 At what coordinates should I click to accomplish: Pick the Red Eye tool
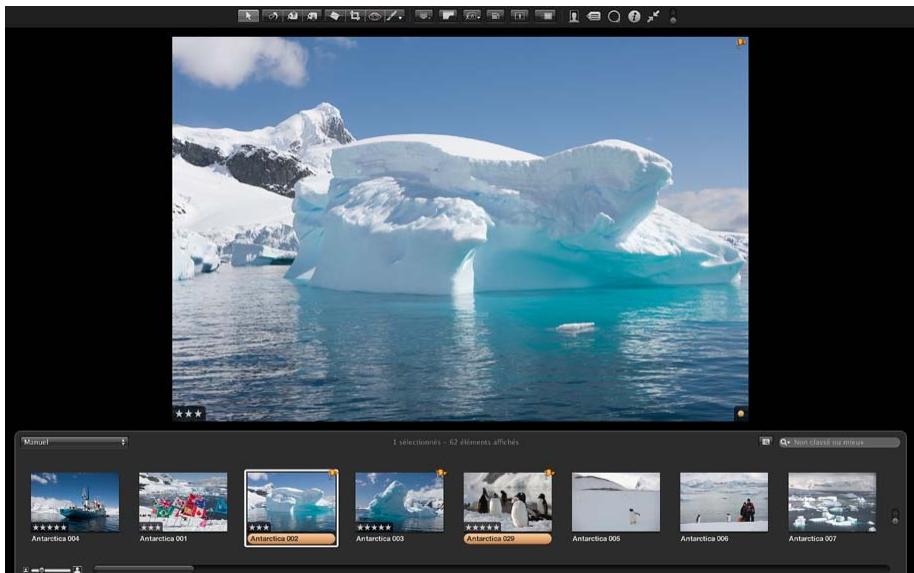(x=375, y=16)
